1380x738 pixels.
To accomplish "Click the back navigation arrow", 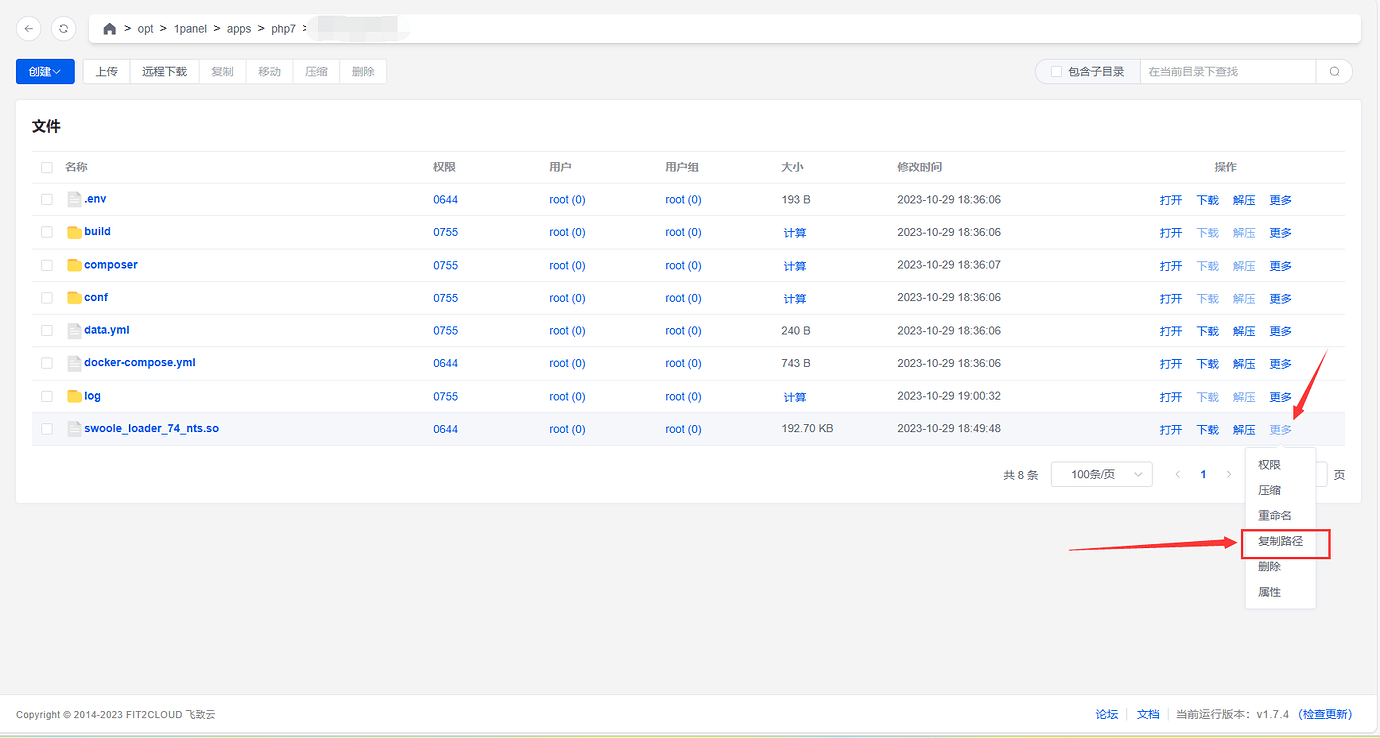I will pyautogui.click(x=28, y=28).
